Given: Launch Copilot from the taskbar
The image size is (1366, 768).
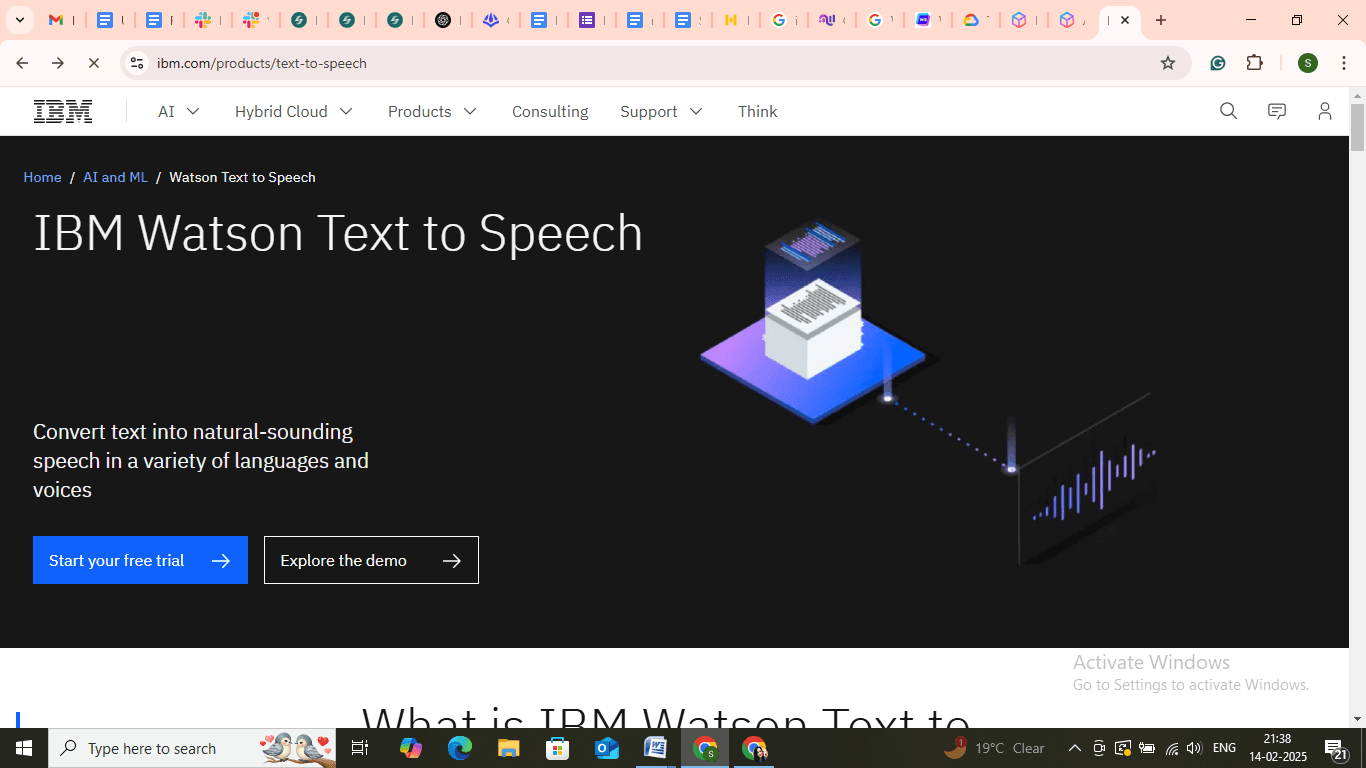Looking at the screenshot, I should [411, 748].
